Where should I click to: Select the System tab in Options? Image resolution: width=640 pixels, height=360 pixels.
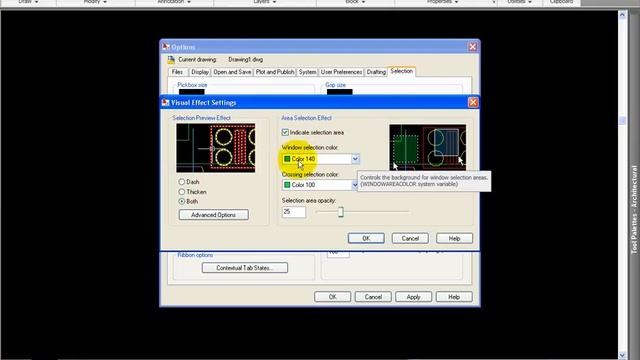point(307,72)
